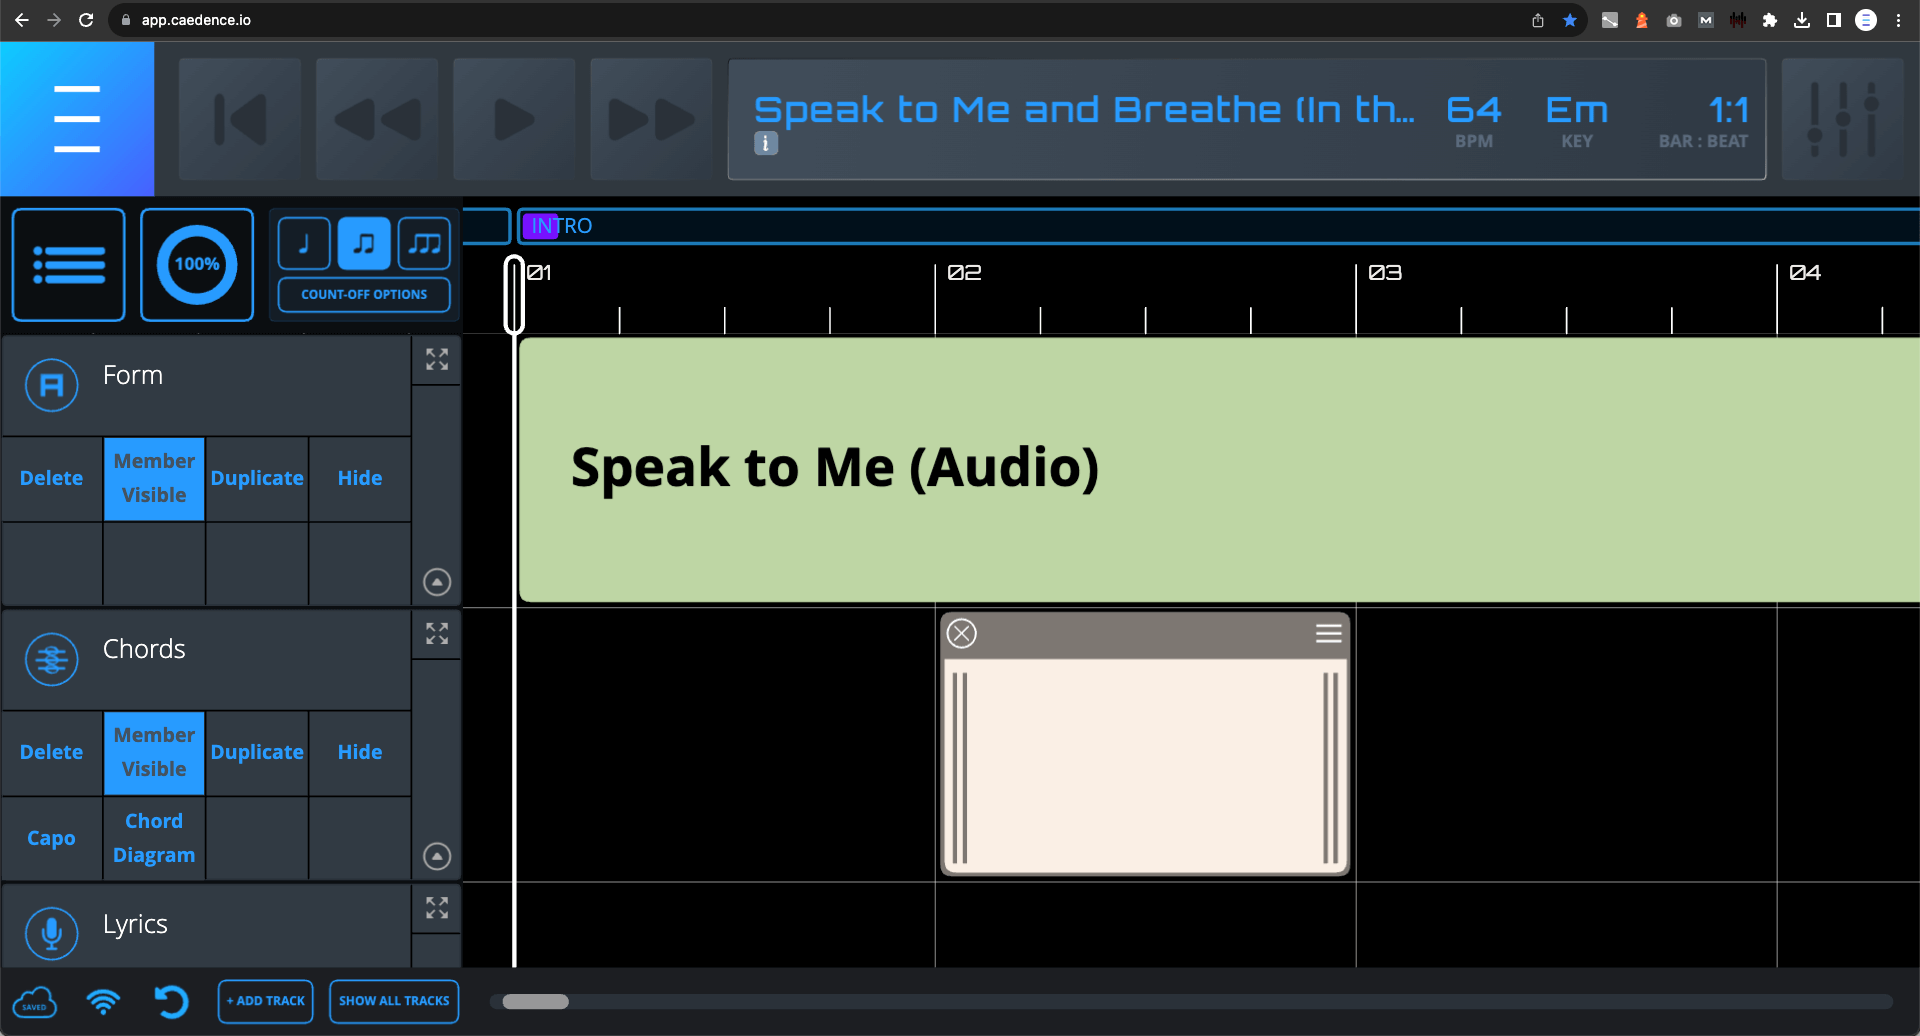Open the chord block hamburger menu
Viewport: 1920px width, 1036px height.
click(1328, 634)
